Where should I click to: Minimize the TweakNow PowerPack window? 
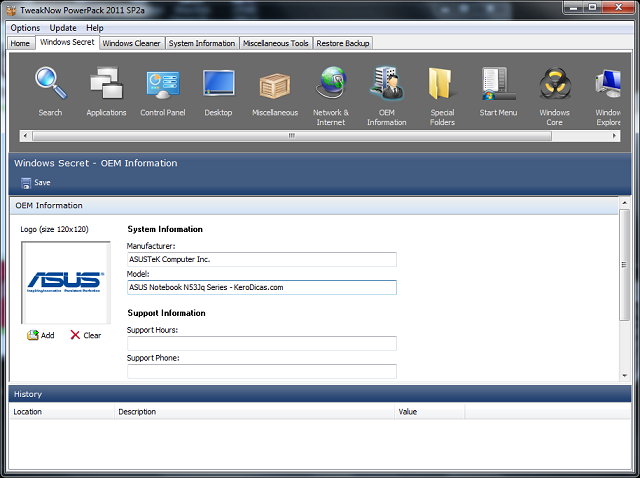[573, 7]
